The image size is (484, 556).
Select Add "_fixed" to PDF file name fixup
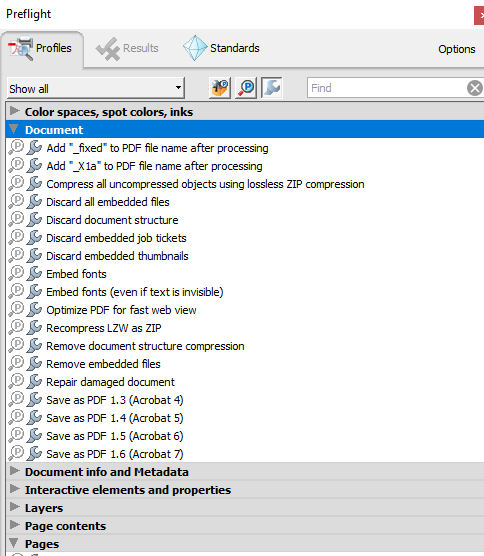click(157, 148)
